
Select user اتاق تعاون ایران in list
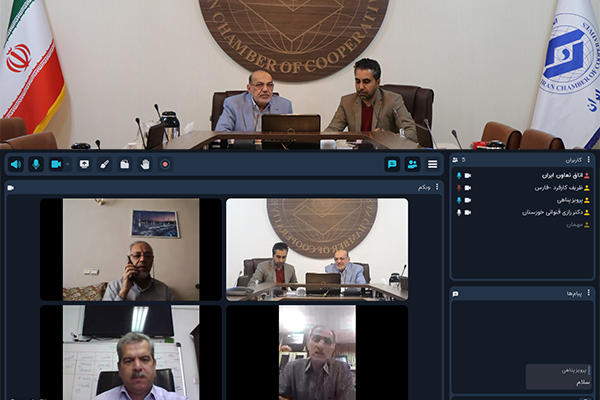(555, 176)
